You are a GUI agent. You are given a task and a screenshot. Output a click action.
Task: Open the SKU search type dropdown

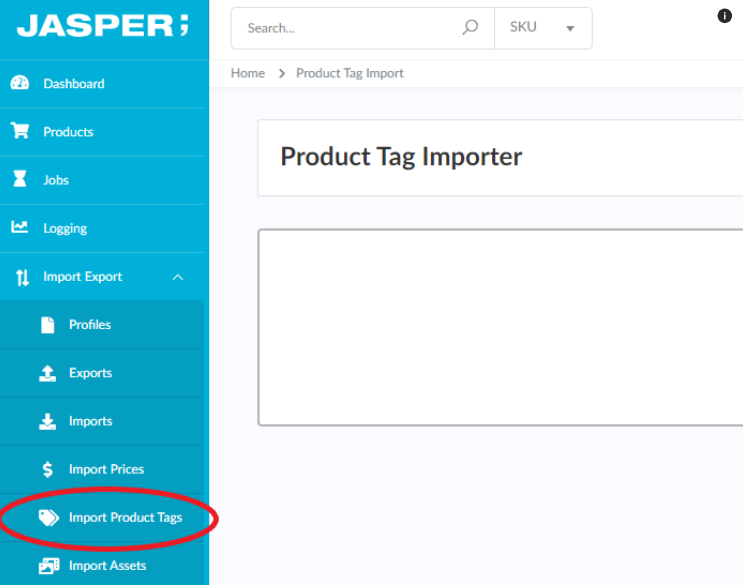tap(543, 28)
